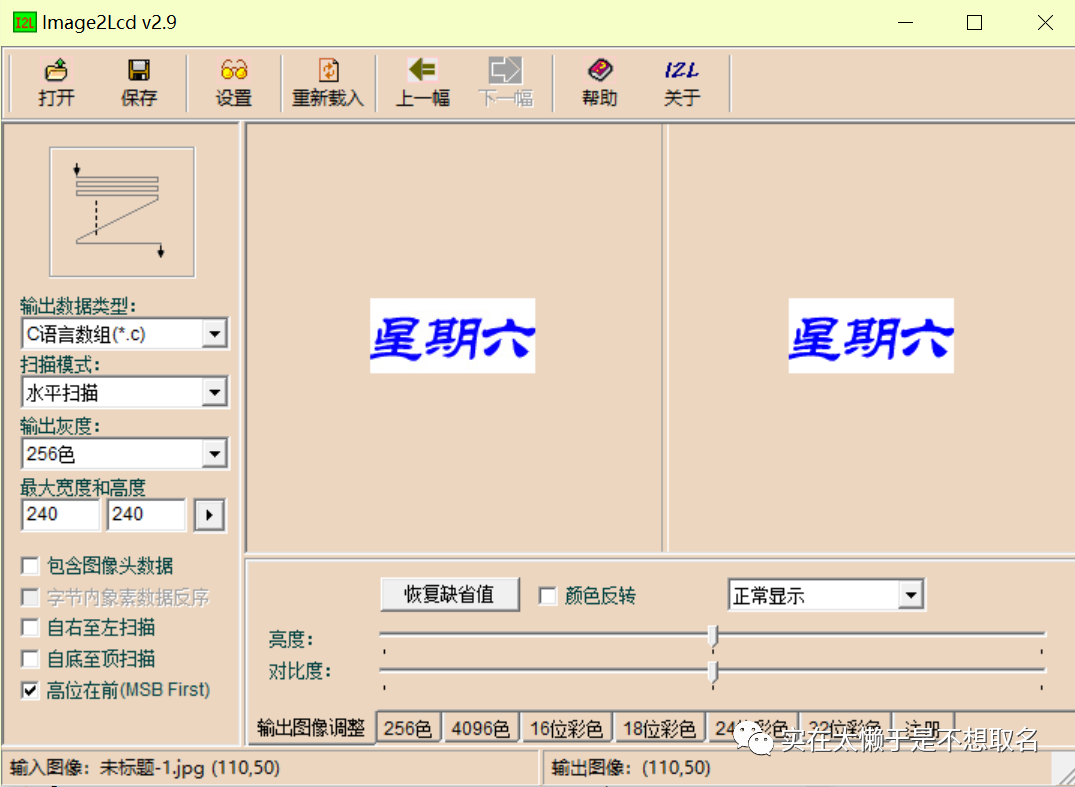Click the 打开 (Open) toolbar icon

[57, 71]
